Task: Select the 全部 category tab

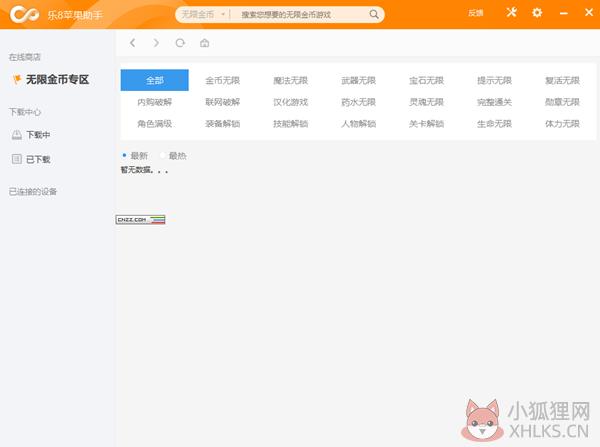Action: coord(155,80)
